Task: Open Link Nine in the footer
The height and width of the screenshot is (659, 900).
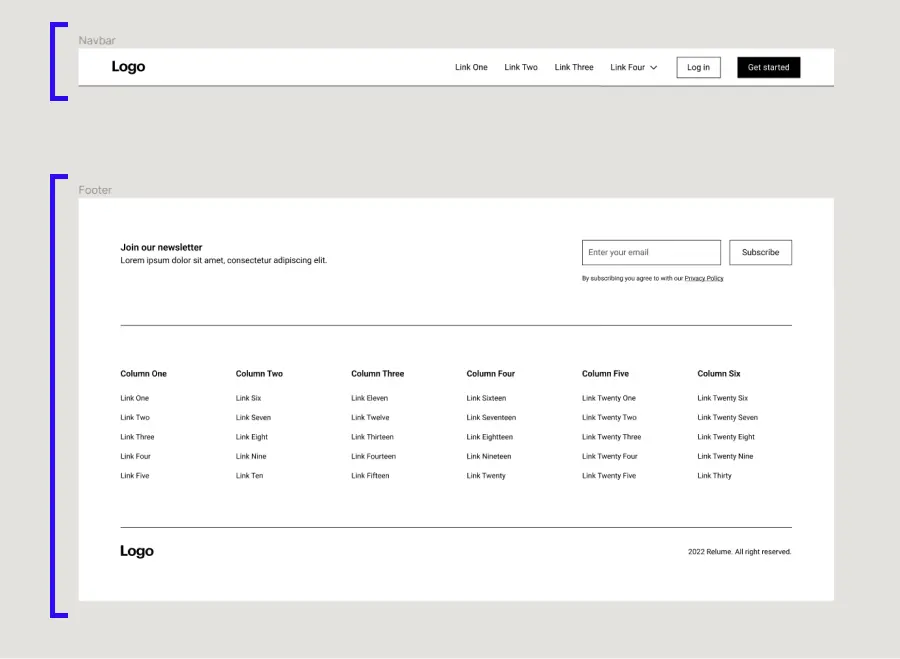Action: (x=251, y=456)
